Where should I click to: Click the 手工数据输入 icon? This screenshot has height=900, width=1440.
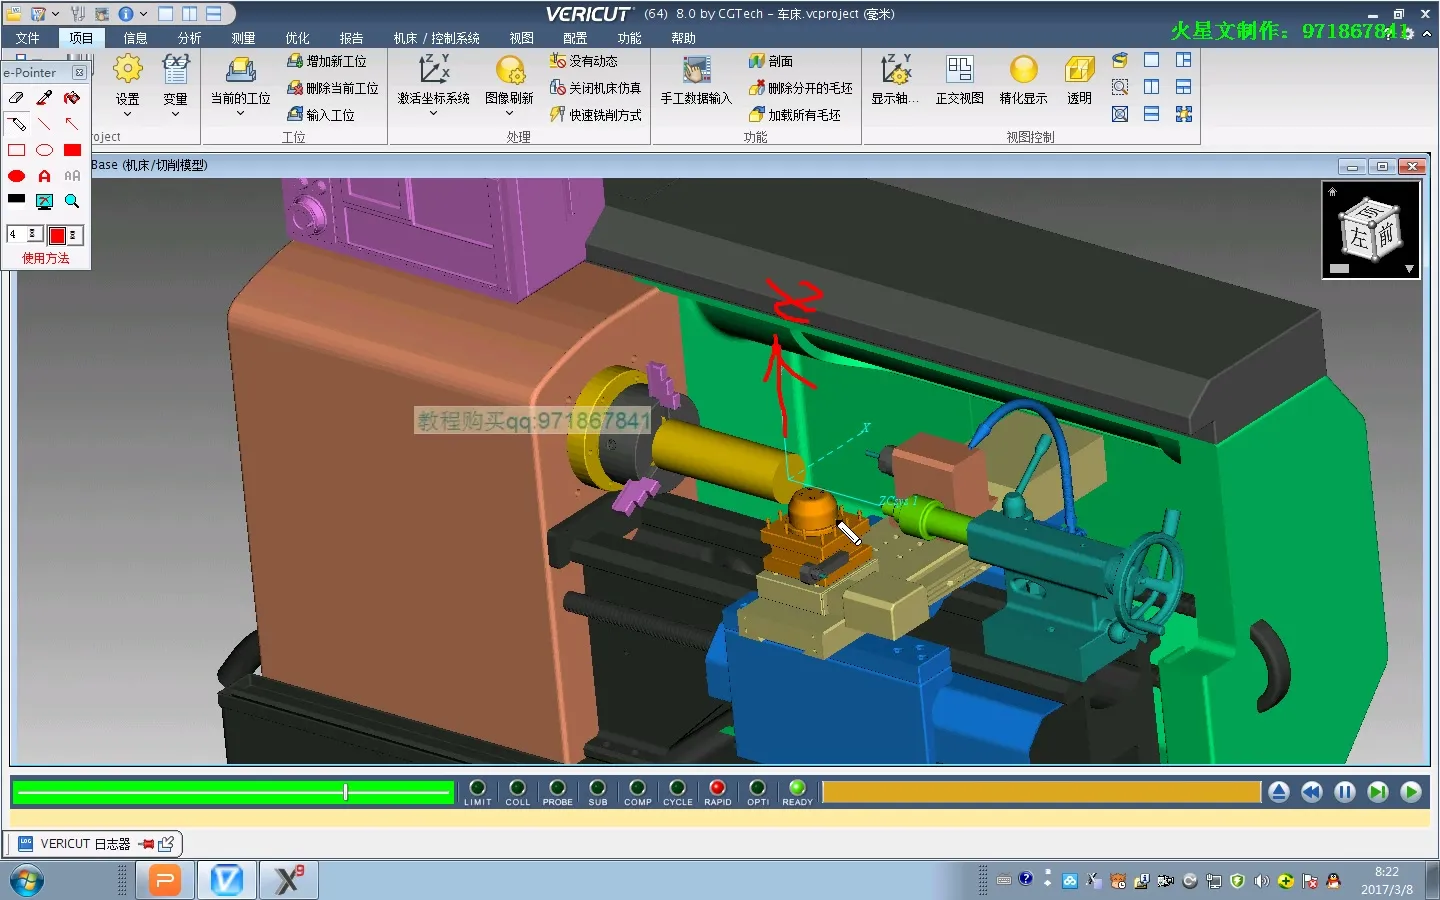click(696, 71)
